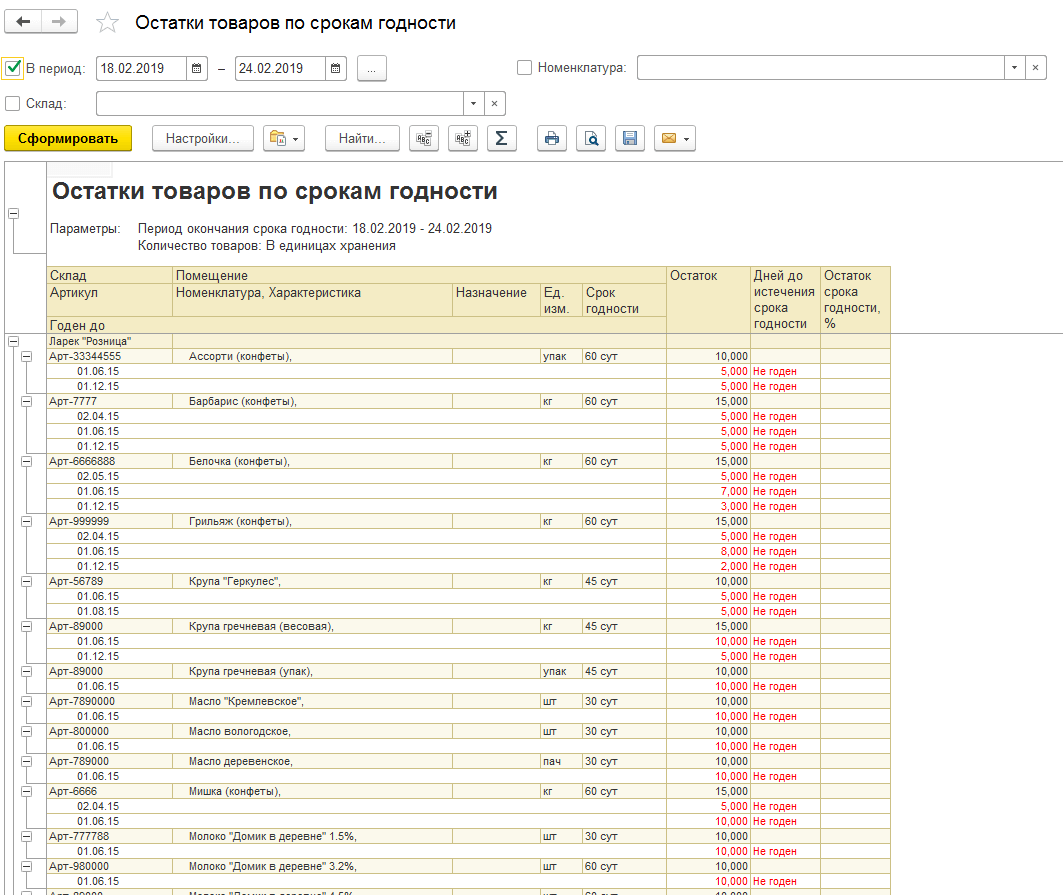
Task: Select the 'Назначение' column header
Action: 496,300
